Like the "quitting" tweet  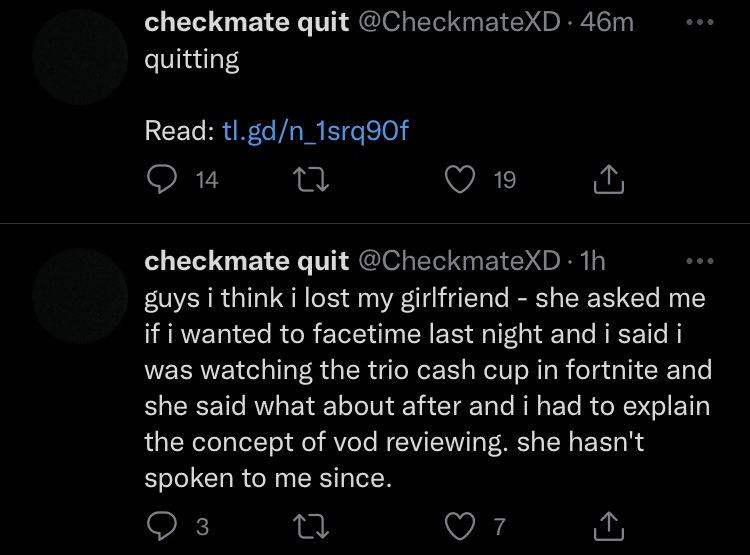pos(460,179)
